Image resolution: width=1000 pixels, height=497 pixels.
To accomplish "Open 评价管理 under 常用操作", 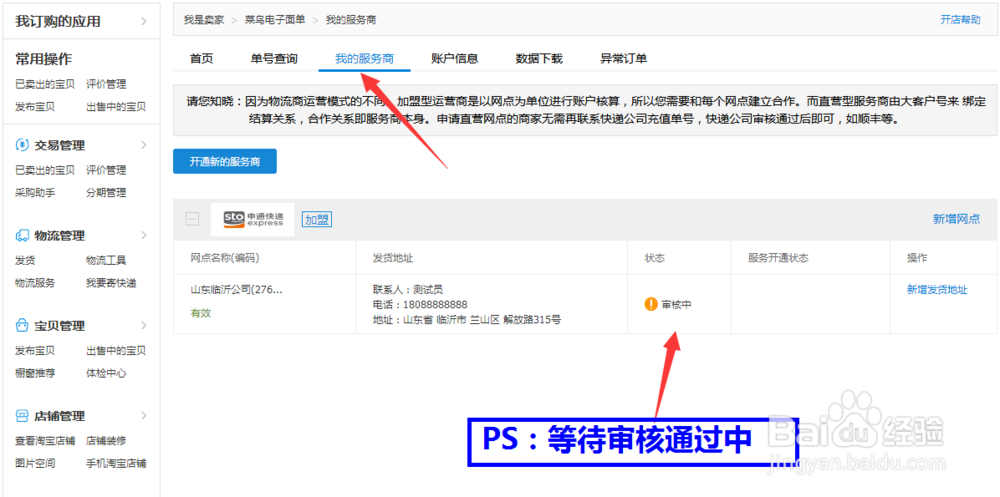I will coord(106,84).
